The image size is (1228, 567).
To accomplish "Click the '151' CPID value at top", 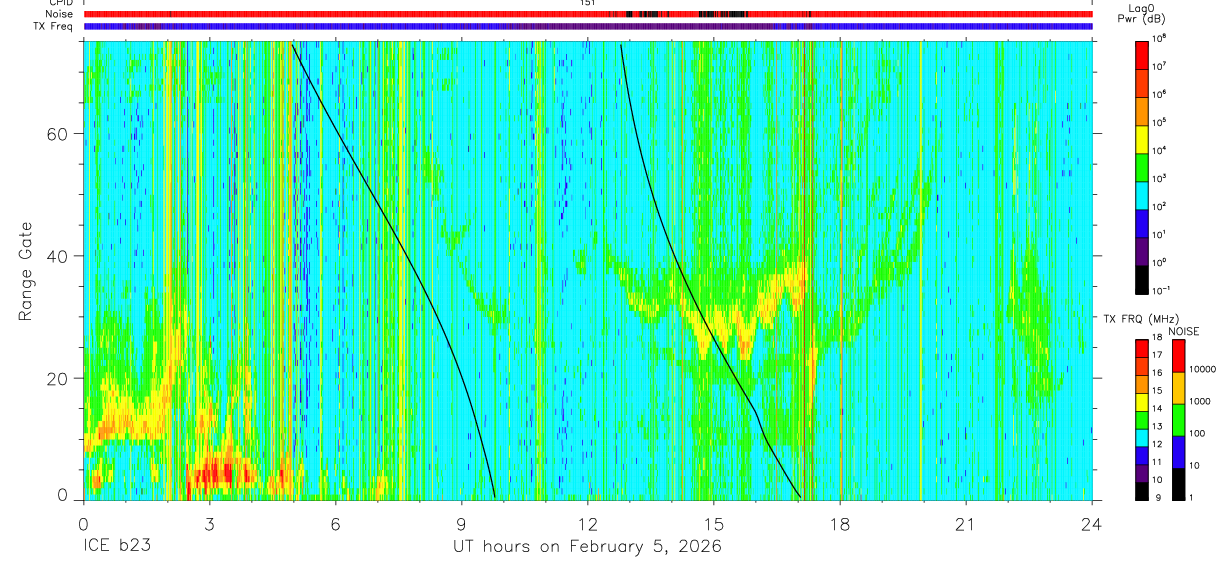I will tap(588, 3).
